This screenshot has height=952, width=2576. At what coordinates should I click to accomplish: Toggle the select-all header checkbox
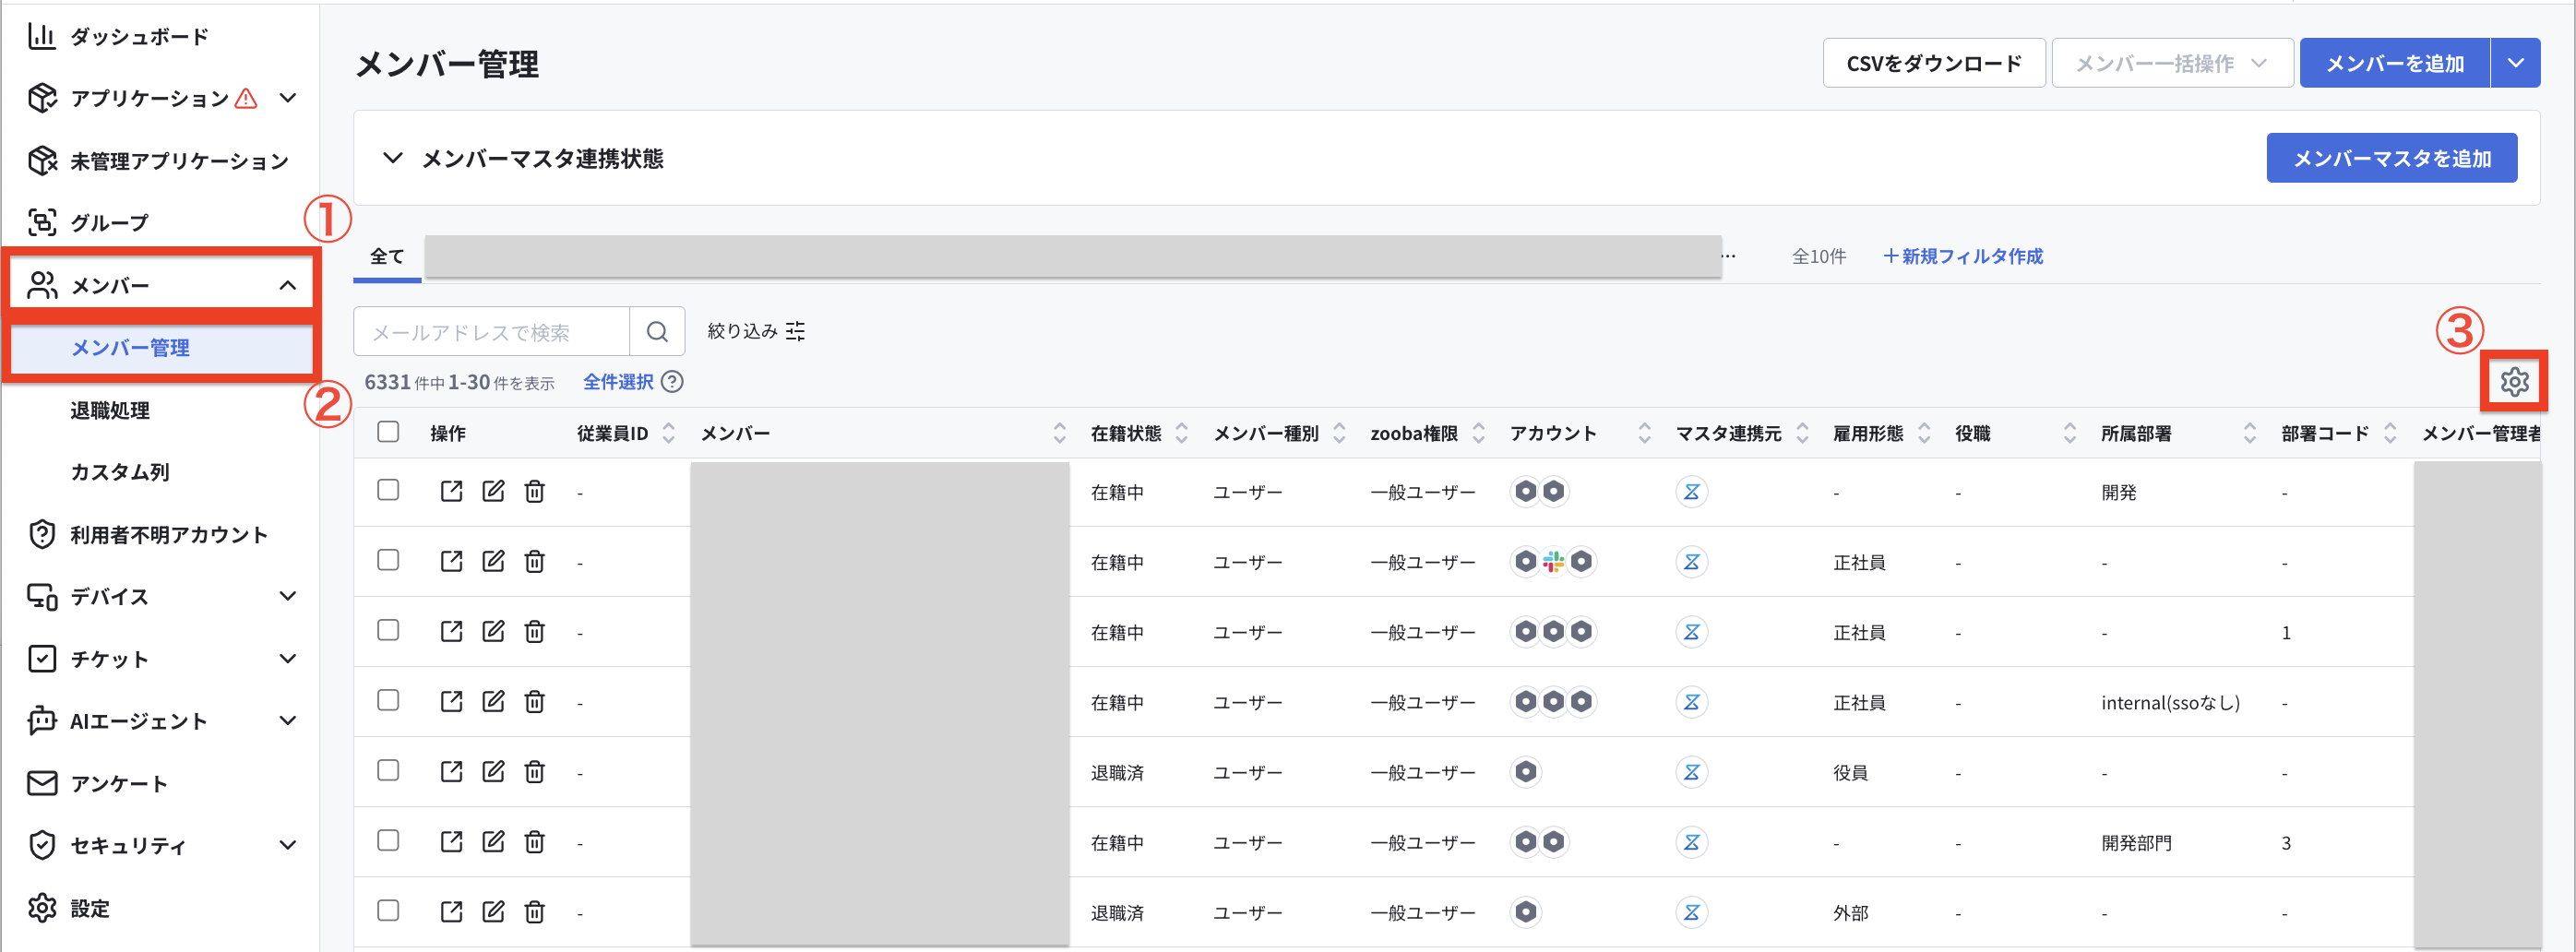tap(388, 431)
